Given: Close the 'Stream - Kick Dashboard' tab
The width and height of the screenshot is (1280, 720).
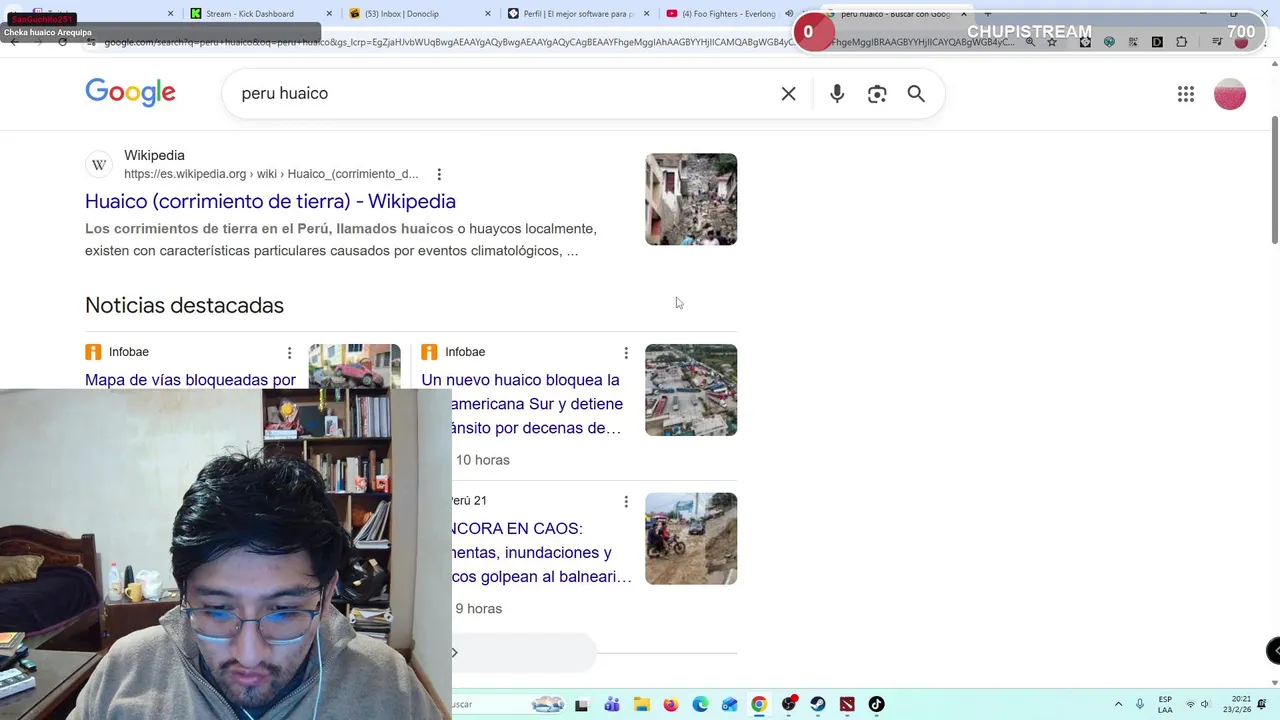Looking at the screenshot, I should [x=329, y=14].
